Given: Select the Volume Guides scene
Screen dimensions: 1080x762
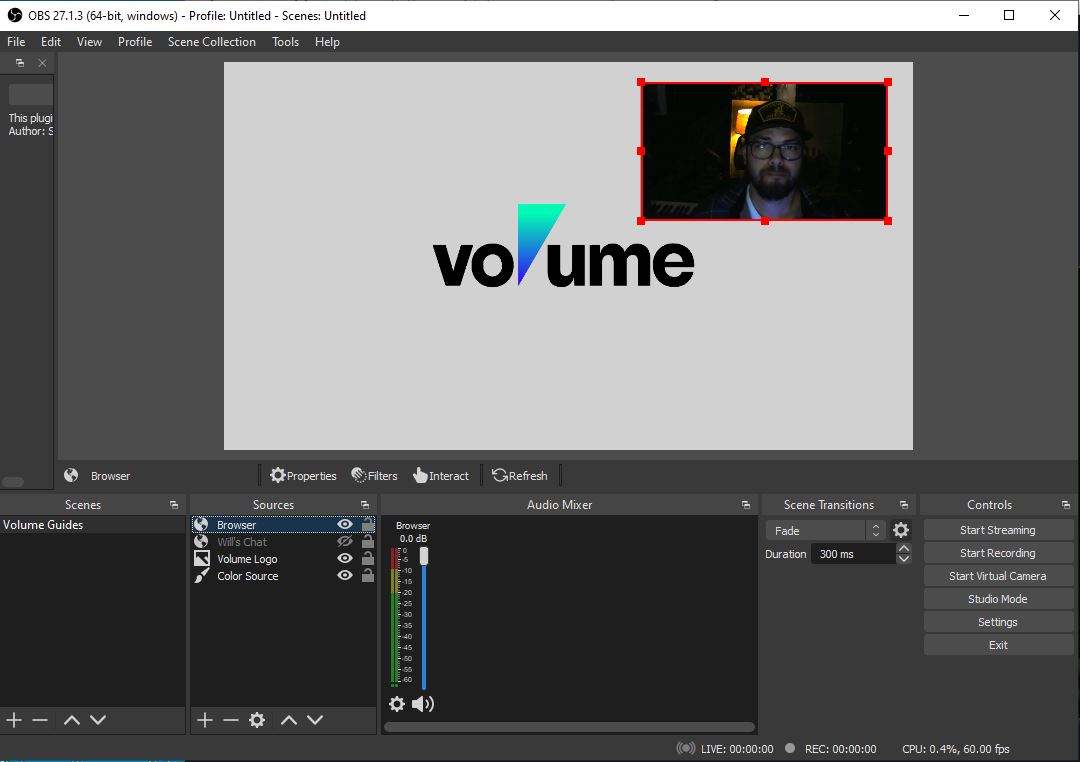Looking at the screenshot, I should point(92,524).
